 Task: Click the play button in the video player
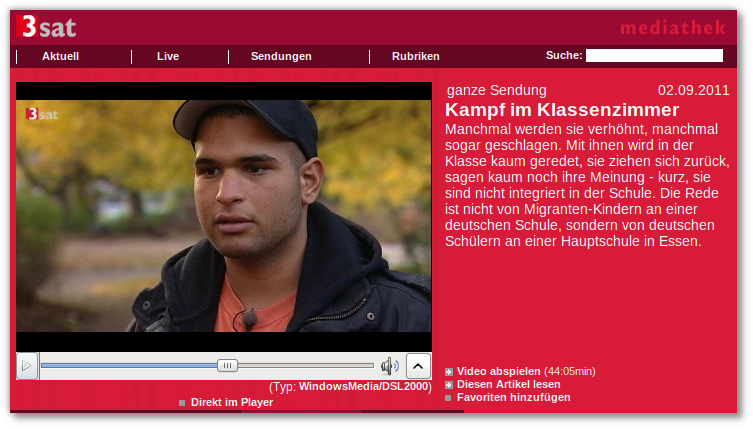point(27,366)
